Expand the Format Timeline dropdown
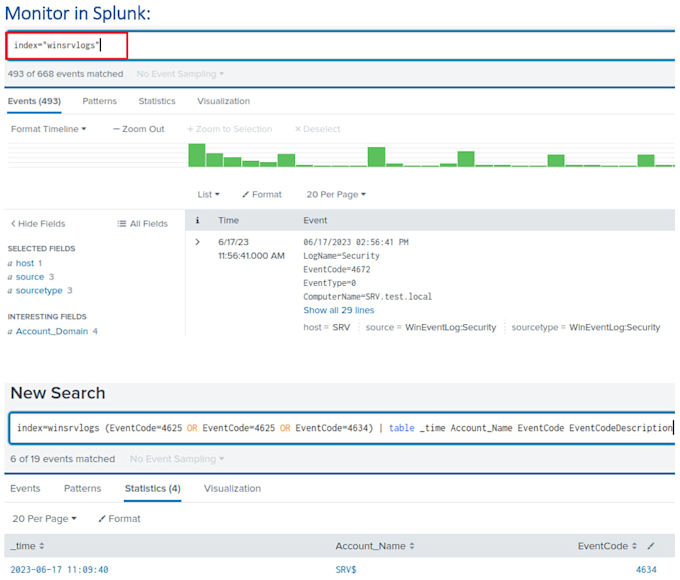Image resolution: width=680 pixels, height=580 pixels. (x=49, y=129)
